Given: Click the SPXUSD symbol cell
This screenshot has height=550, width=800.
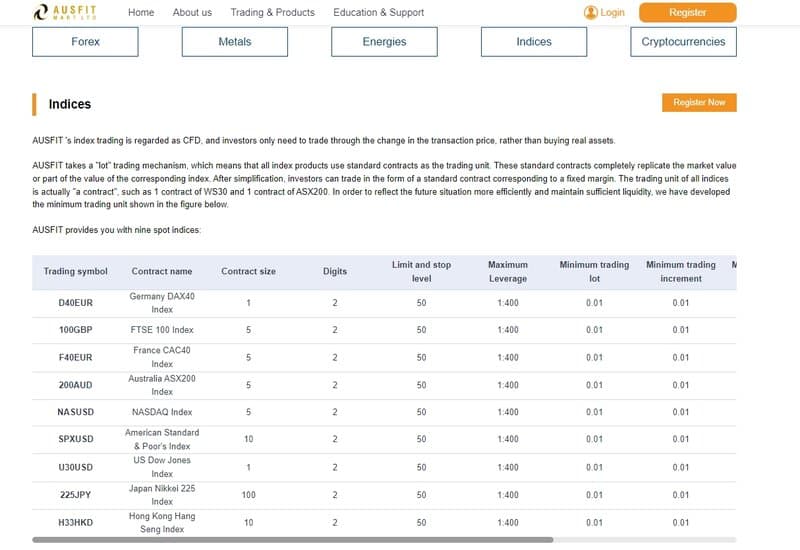Looking at the screenshot, I should (x=76, y=439).
